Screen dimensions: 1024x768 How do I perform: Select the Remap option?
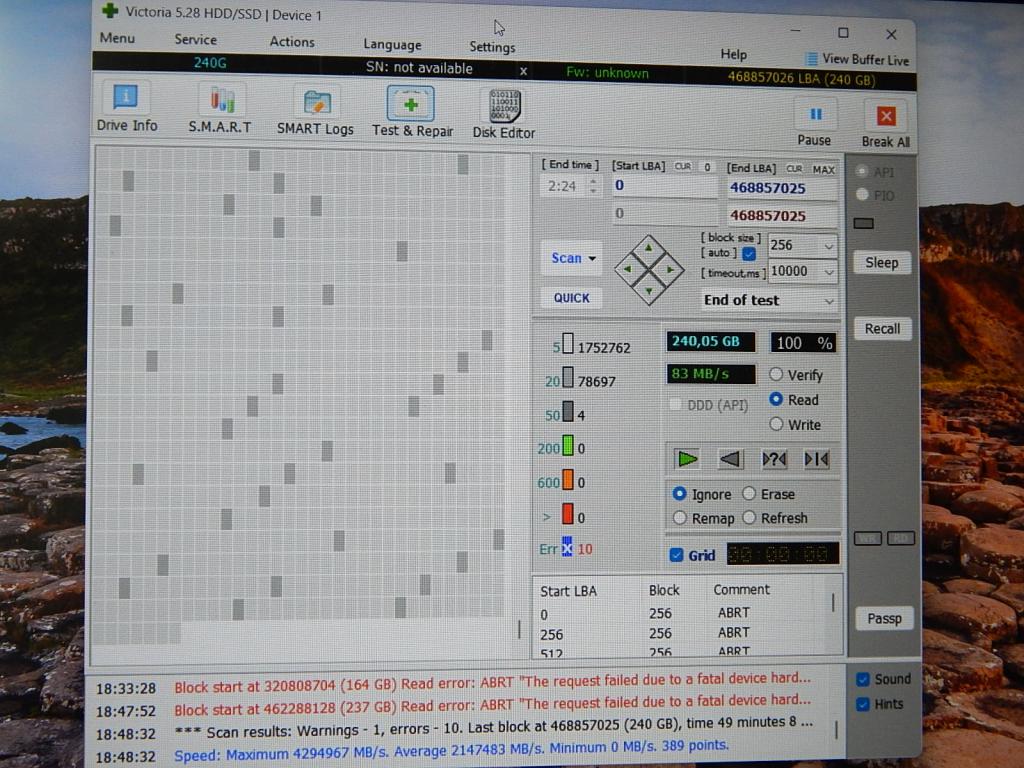point(679,518)
